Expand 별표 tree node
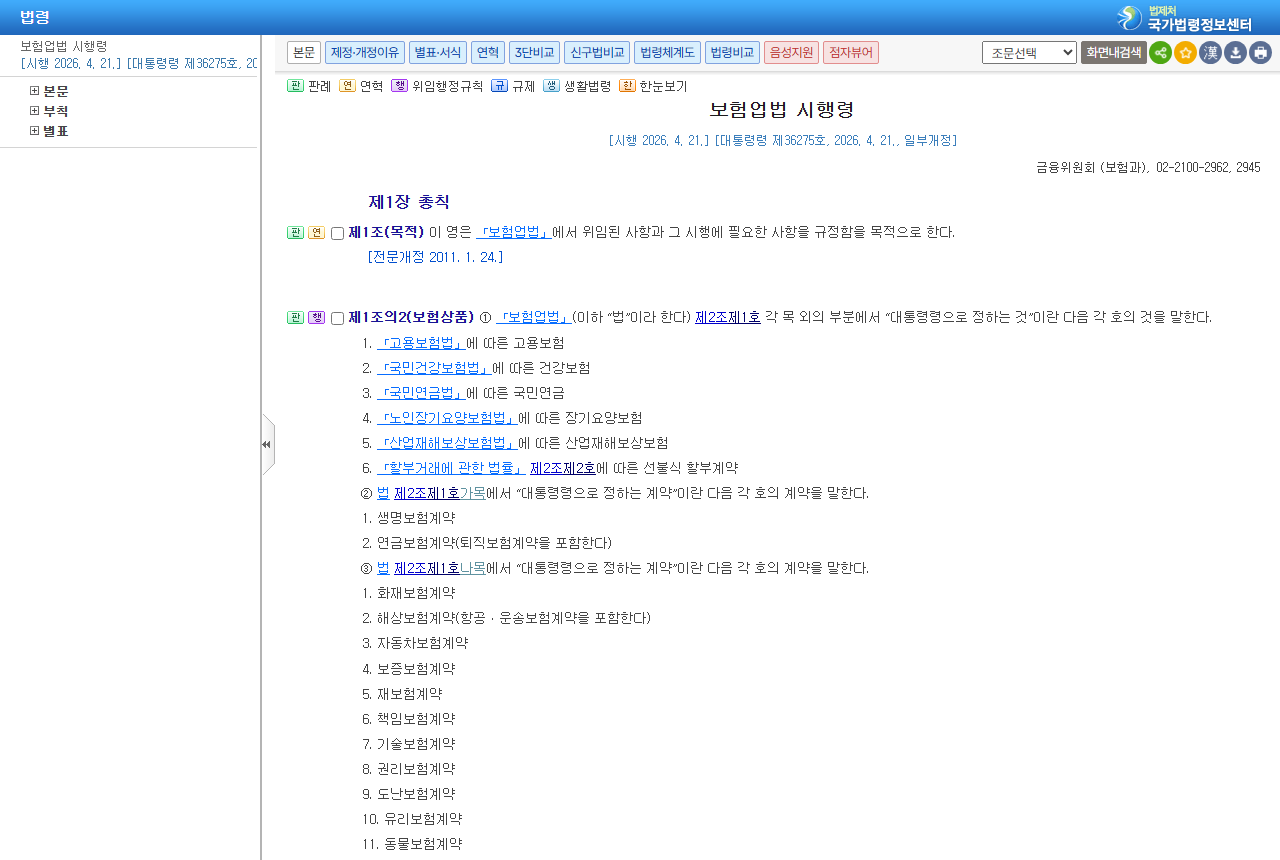 pyautogui.click(x=34, y=131)
